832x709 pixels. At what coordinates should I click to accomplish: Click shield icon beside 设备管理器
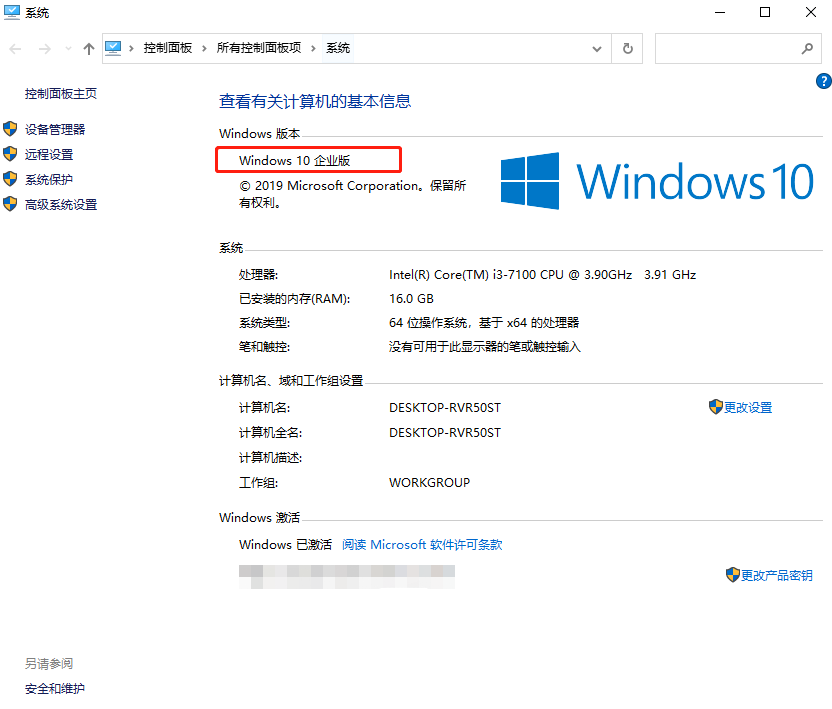10,129
